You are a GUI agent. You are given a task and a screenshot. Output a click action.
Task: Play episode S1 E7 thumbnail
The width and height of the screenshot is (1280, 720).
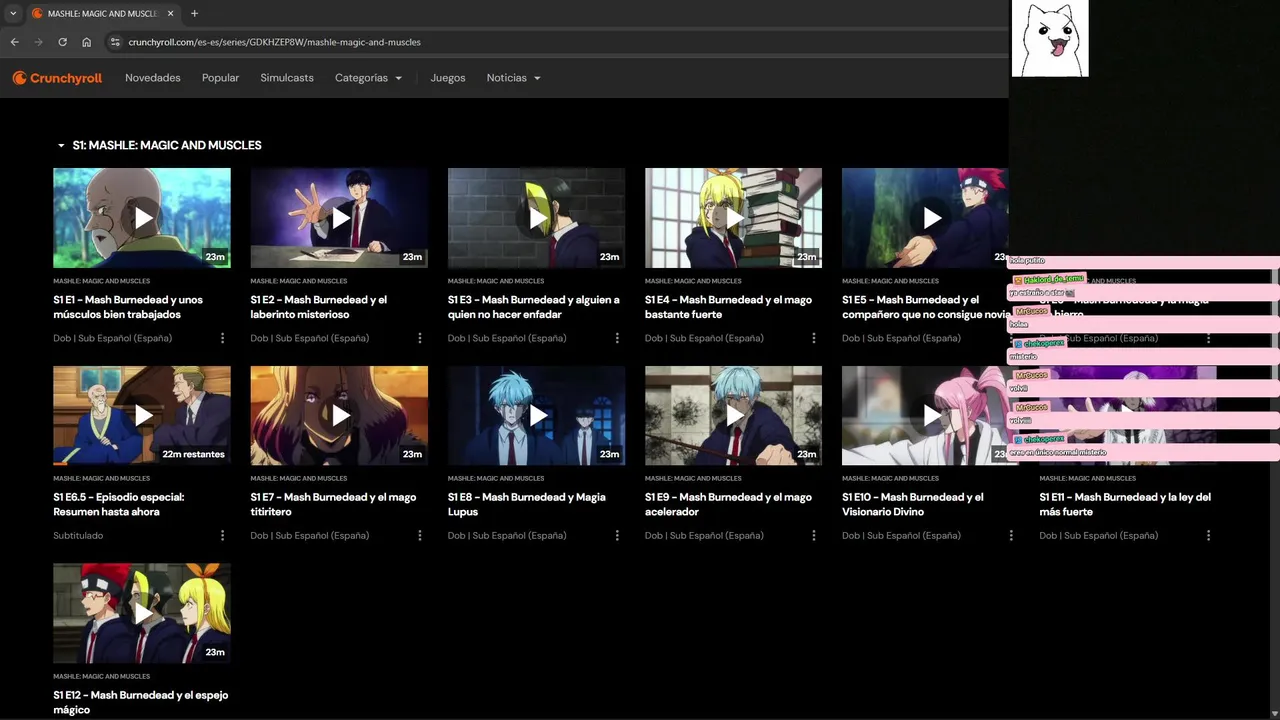339,415
